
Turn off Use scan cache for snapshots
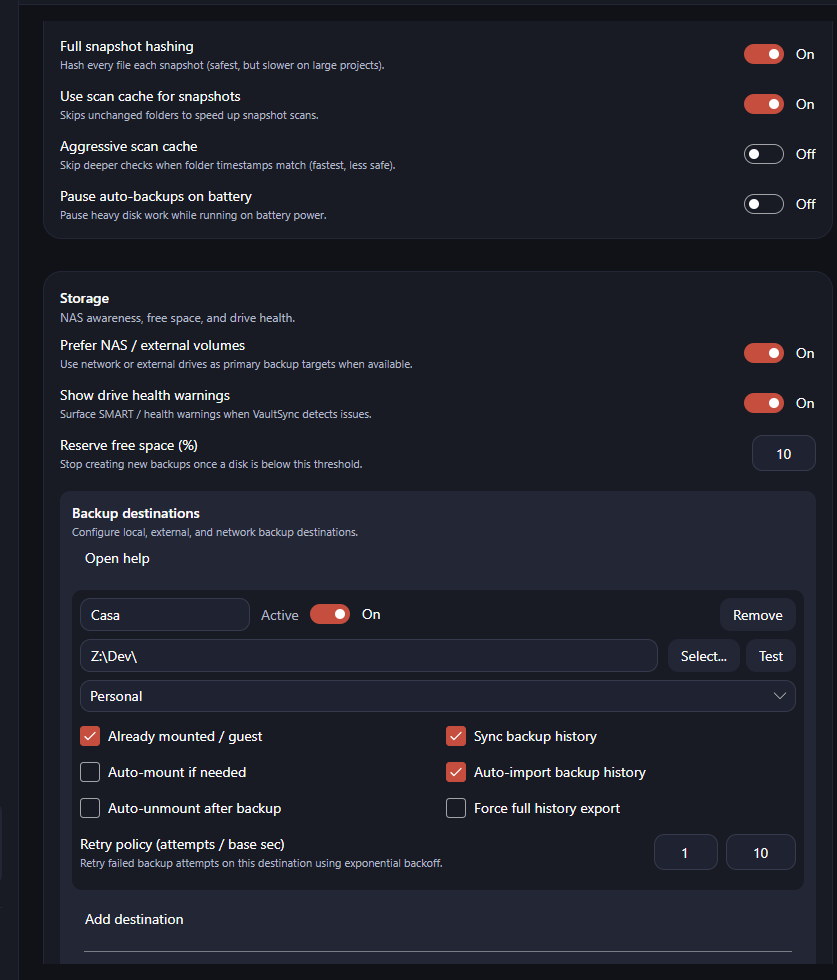click(x=763, y=104)
